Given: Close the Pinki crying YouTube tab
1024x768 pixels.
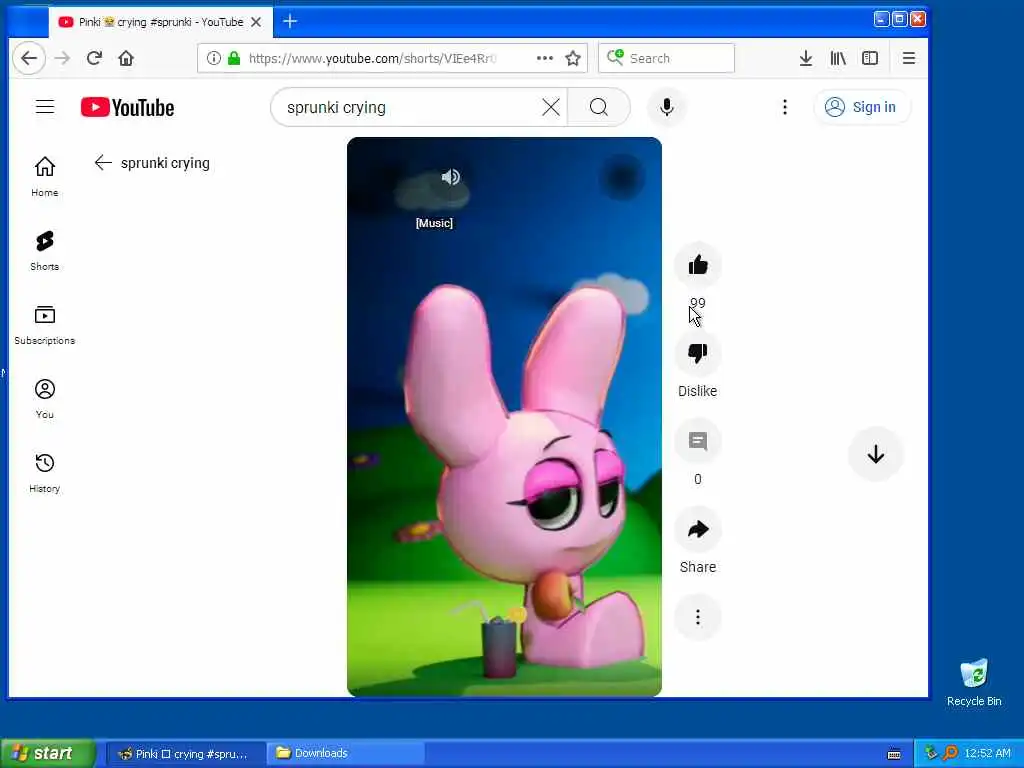Looking at the screenshot, I should (x=256, y=22).
